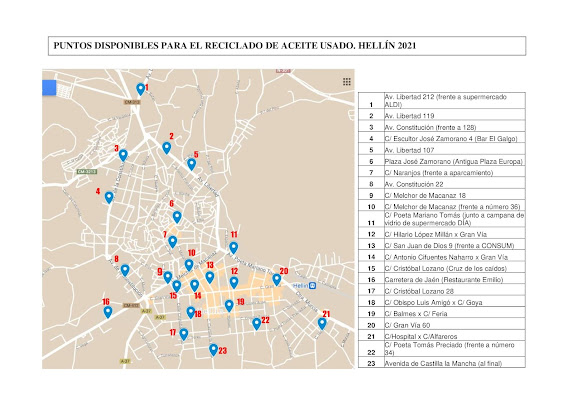Select 'C/ Balmes x C/ Feria' row
The image size is (573, 405).
[442, 313]
